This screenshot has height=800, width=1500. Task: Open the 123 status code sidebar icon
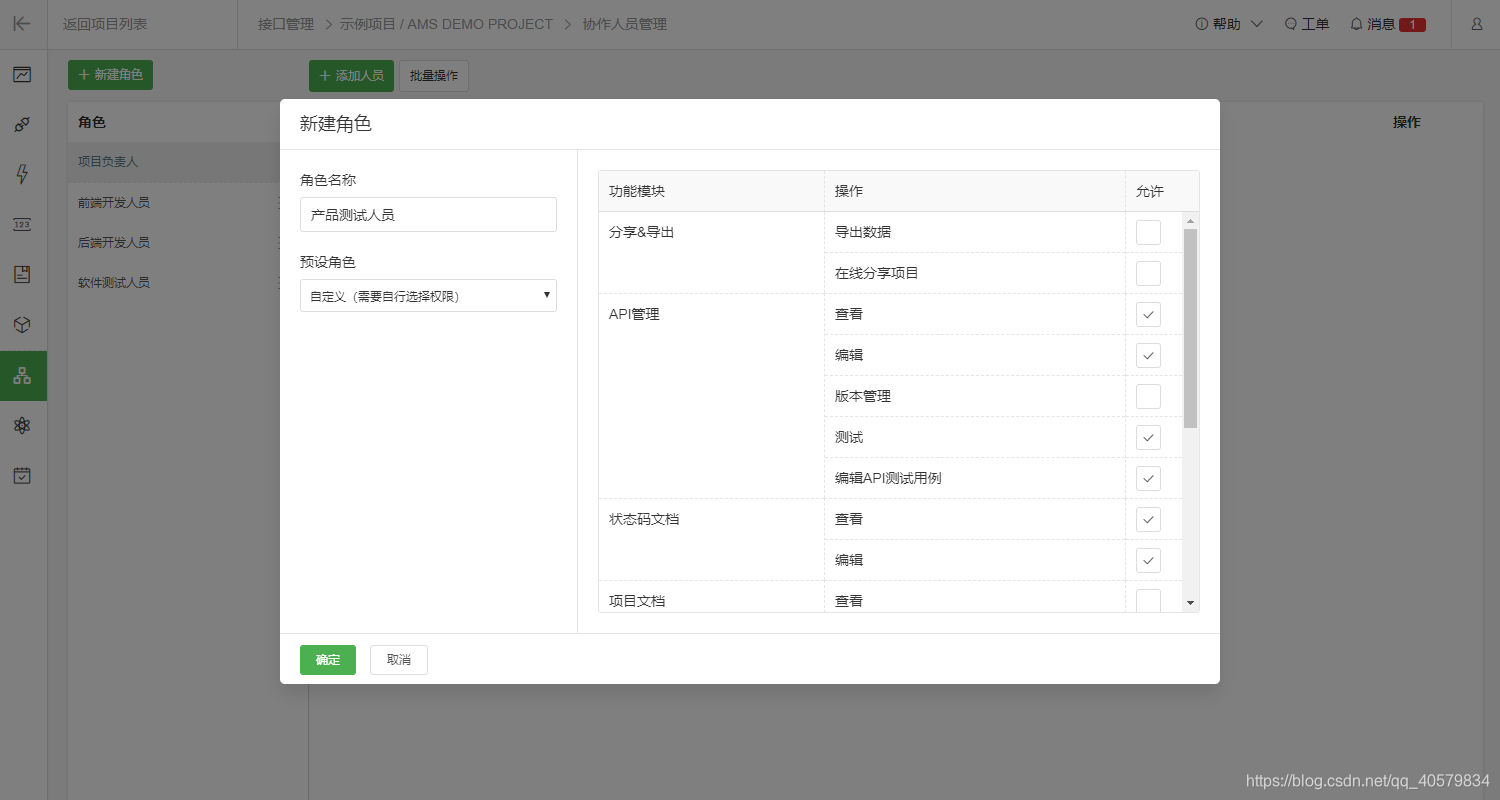pyautogui.click(x=22, y=224)
